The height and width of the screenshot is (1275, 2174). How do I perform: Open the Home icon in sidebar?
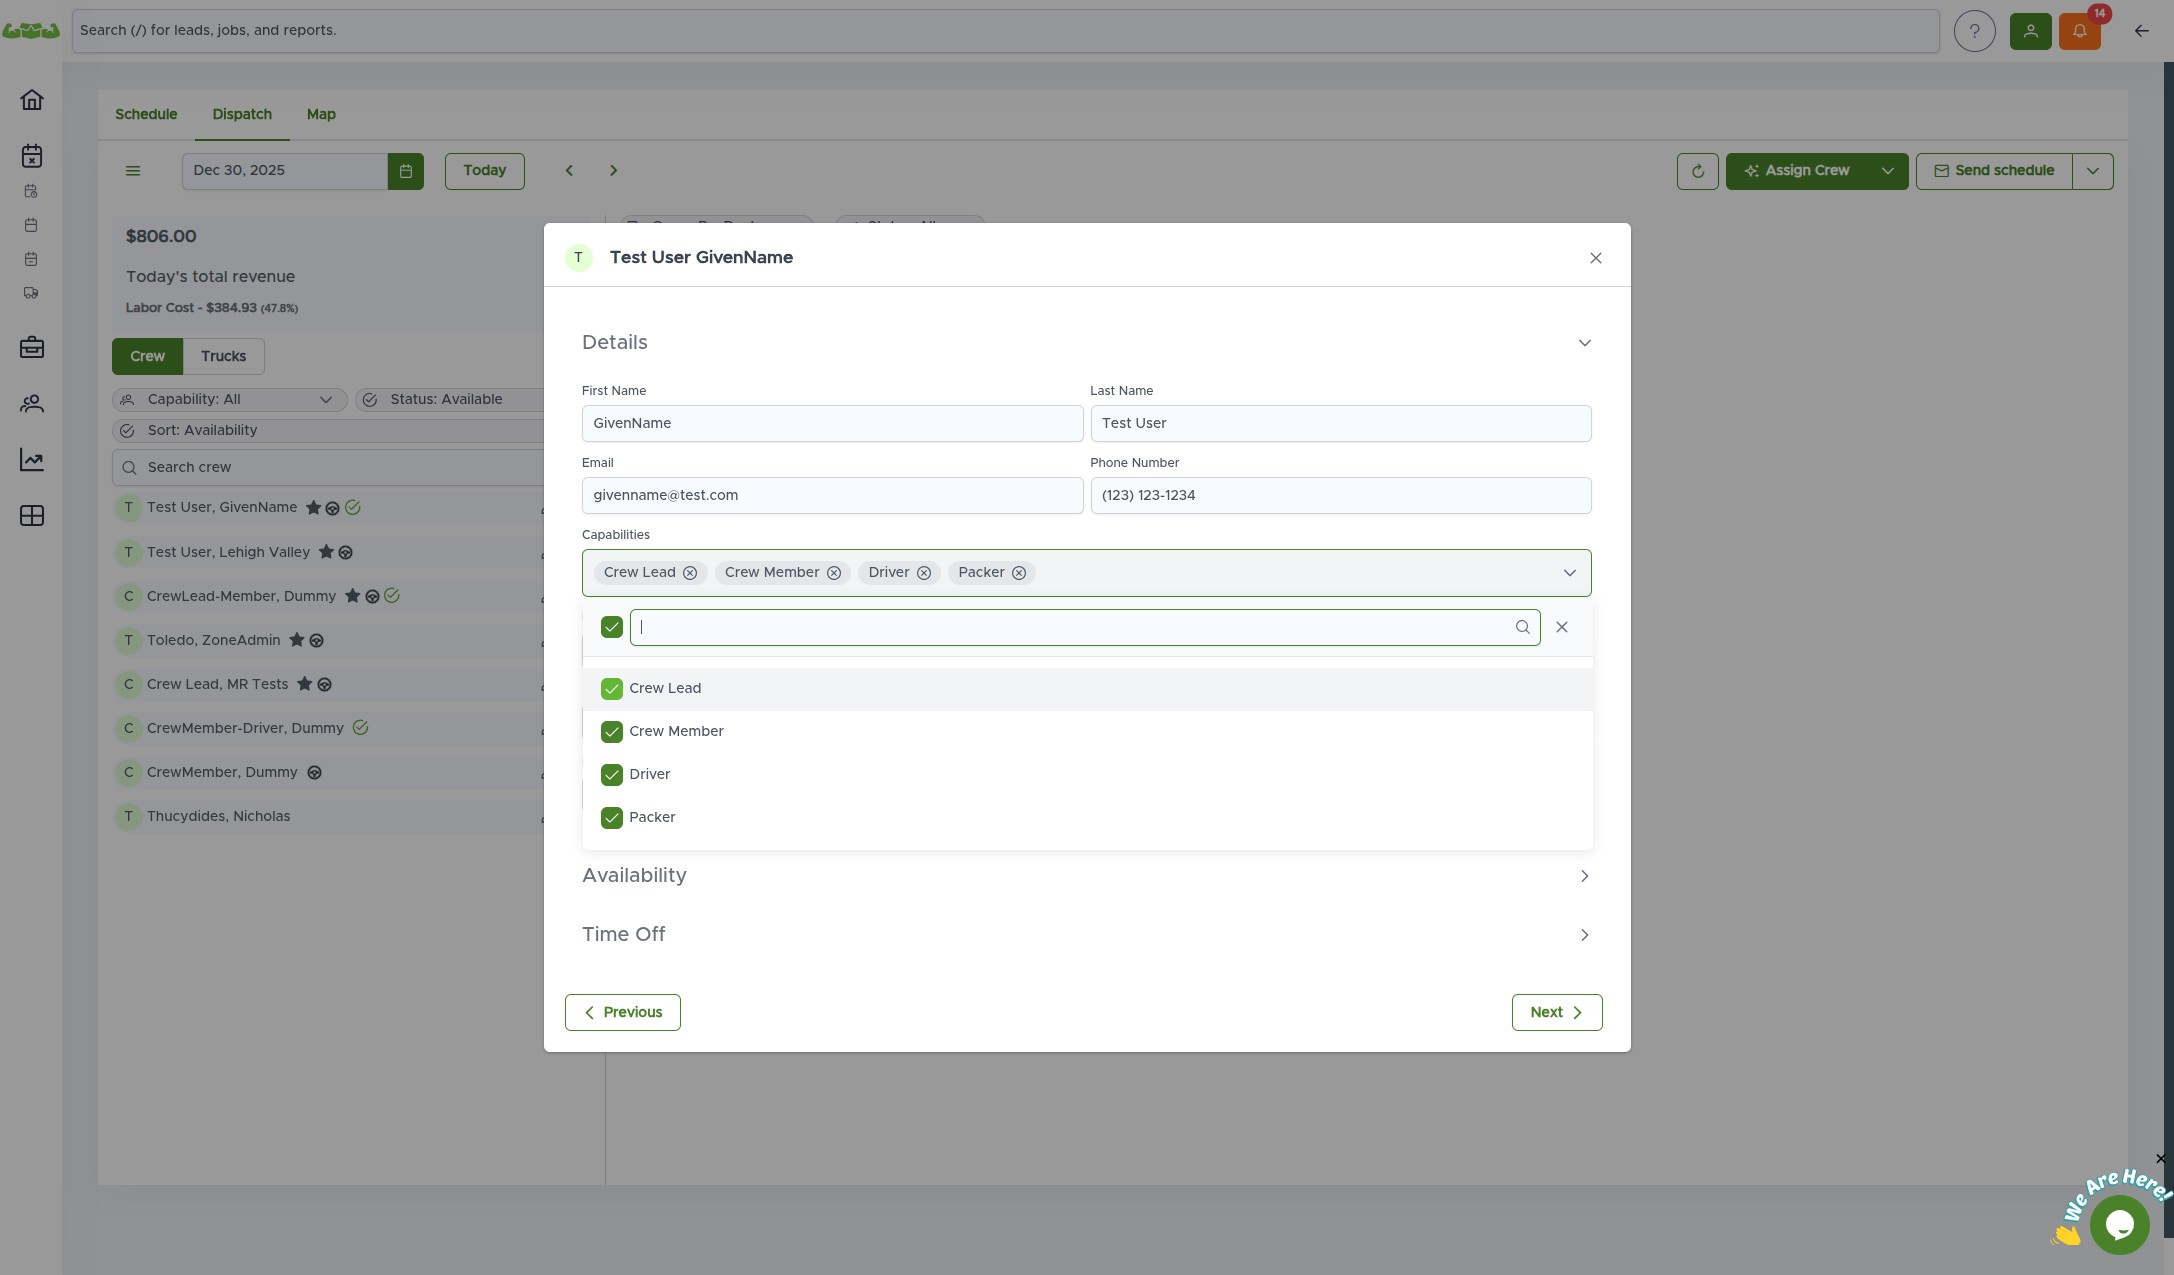[32, 100]
